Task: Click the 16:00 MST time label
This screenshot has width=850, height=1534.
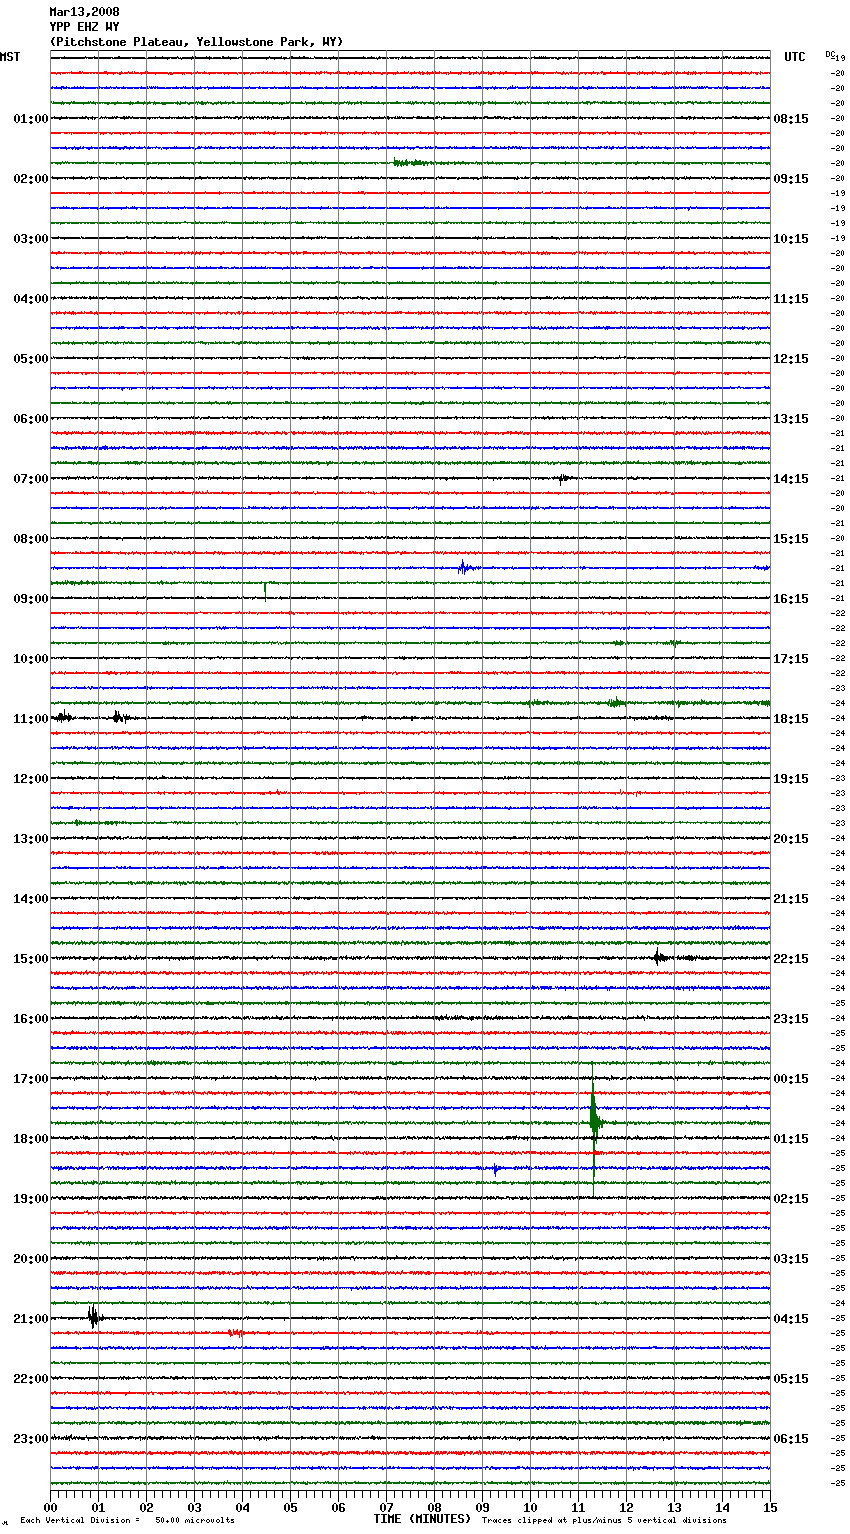Action: pos(31,1019)
